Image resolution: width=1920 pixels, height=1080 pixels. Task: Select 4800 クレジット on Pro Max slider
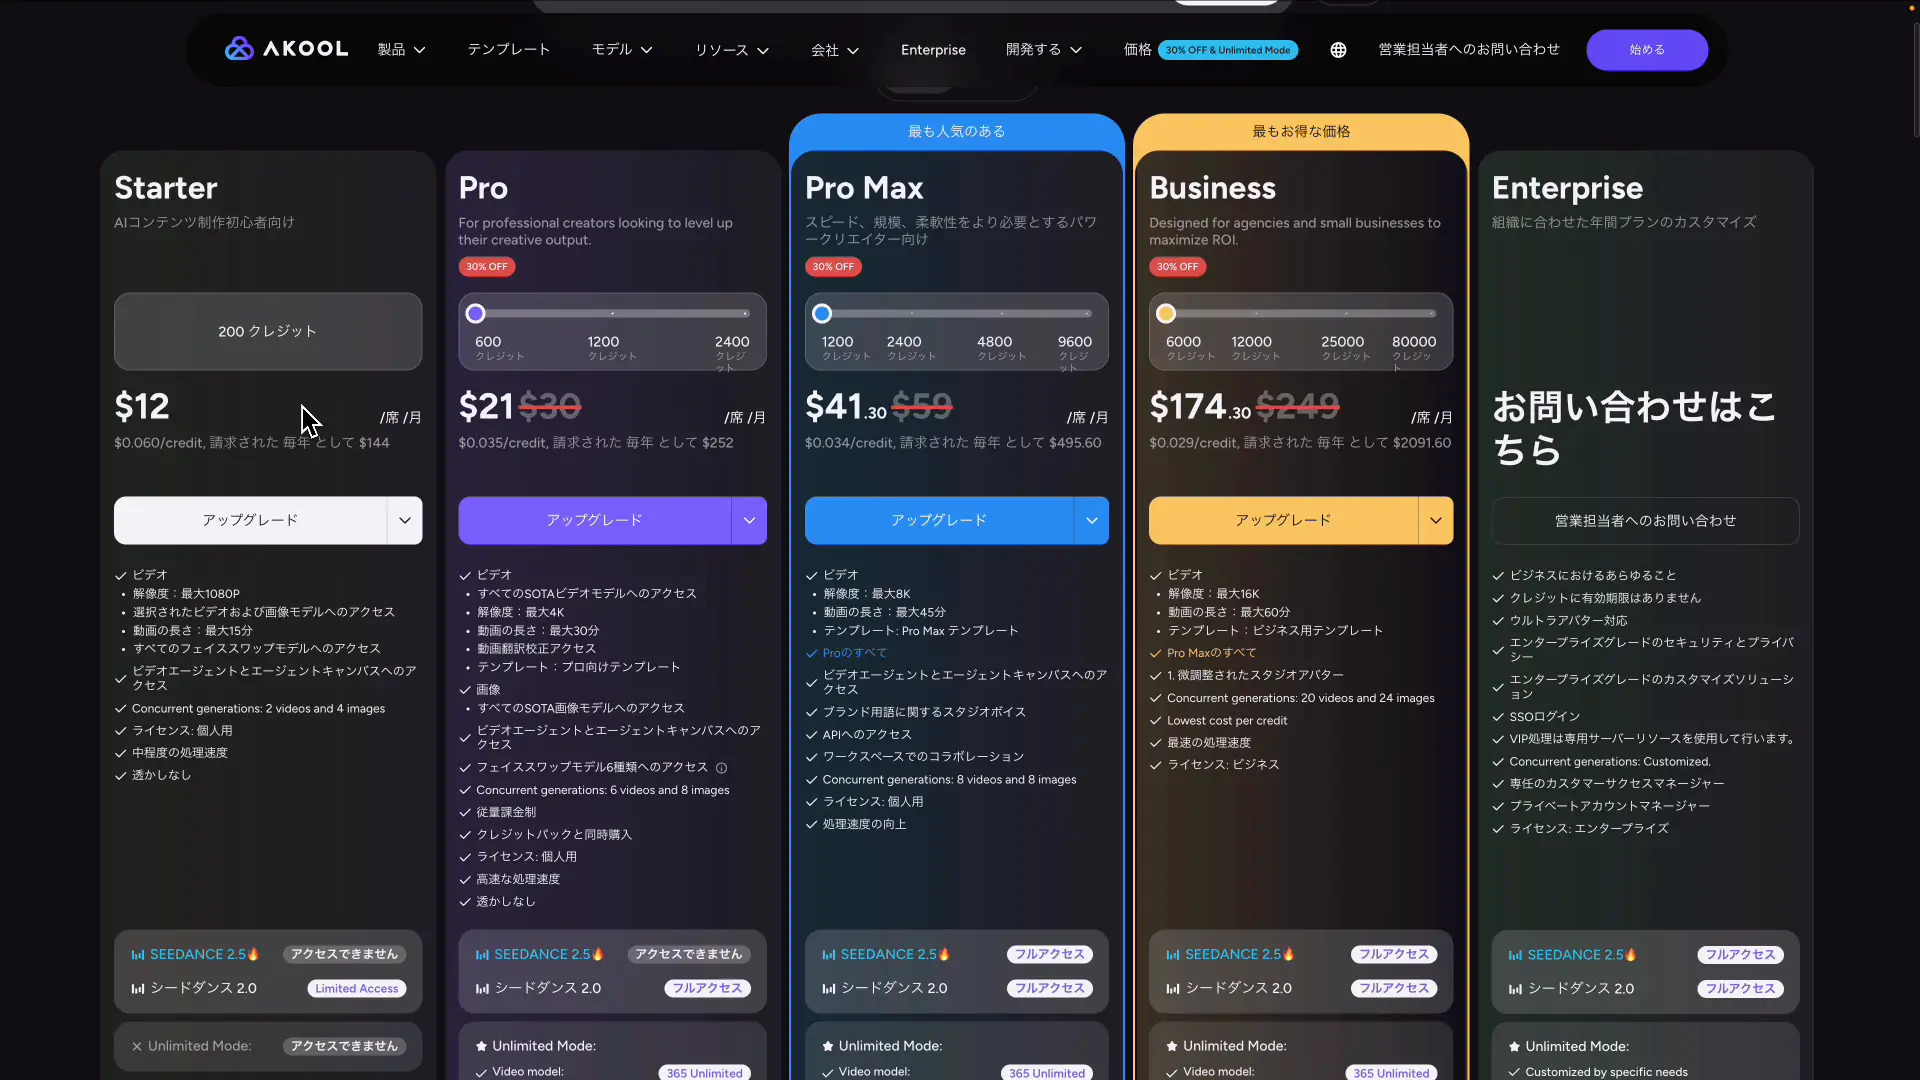coord(1001,347)
